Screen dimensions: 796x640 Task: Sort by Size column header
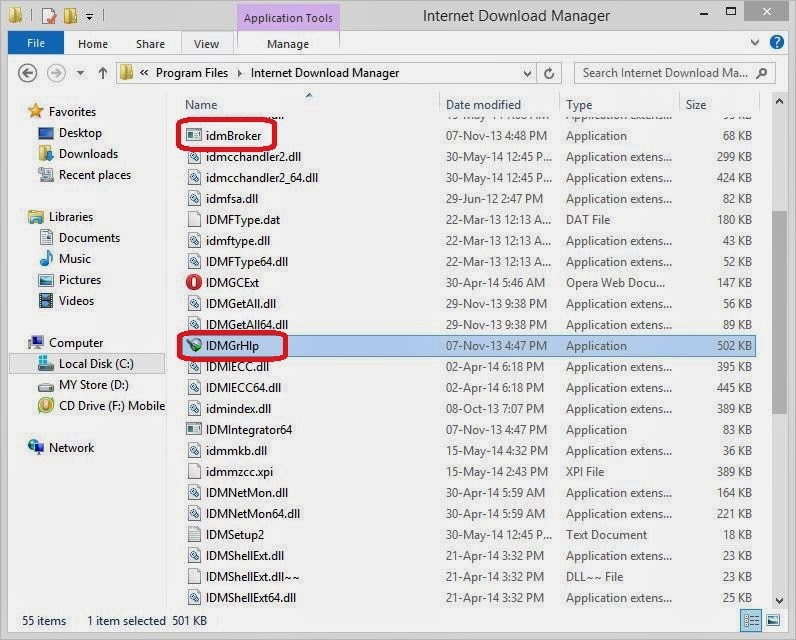click(x=696, y=105)
